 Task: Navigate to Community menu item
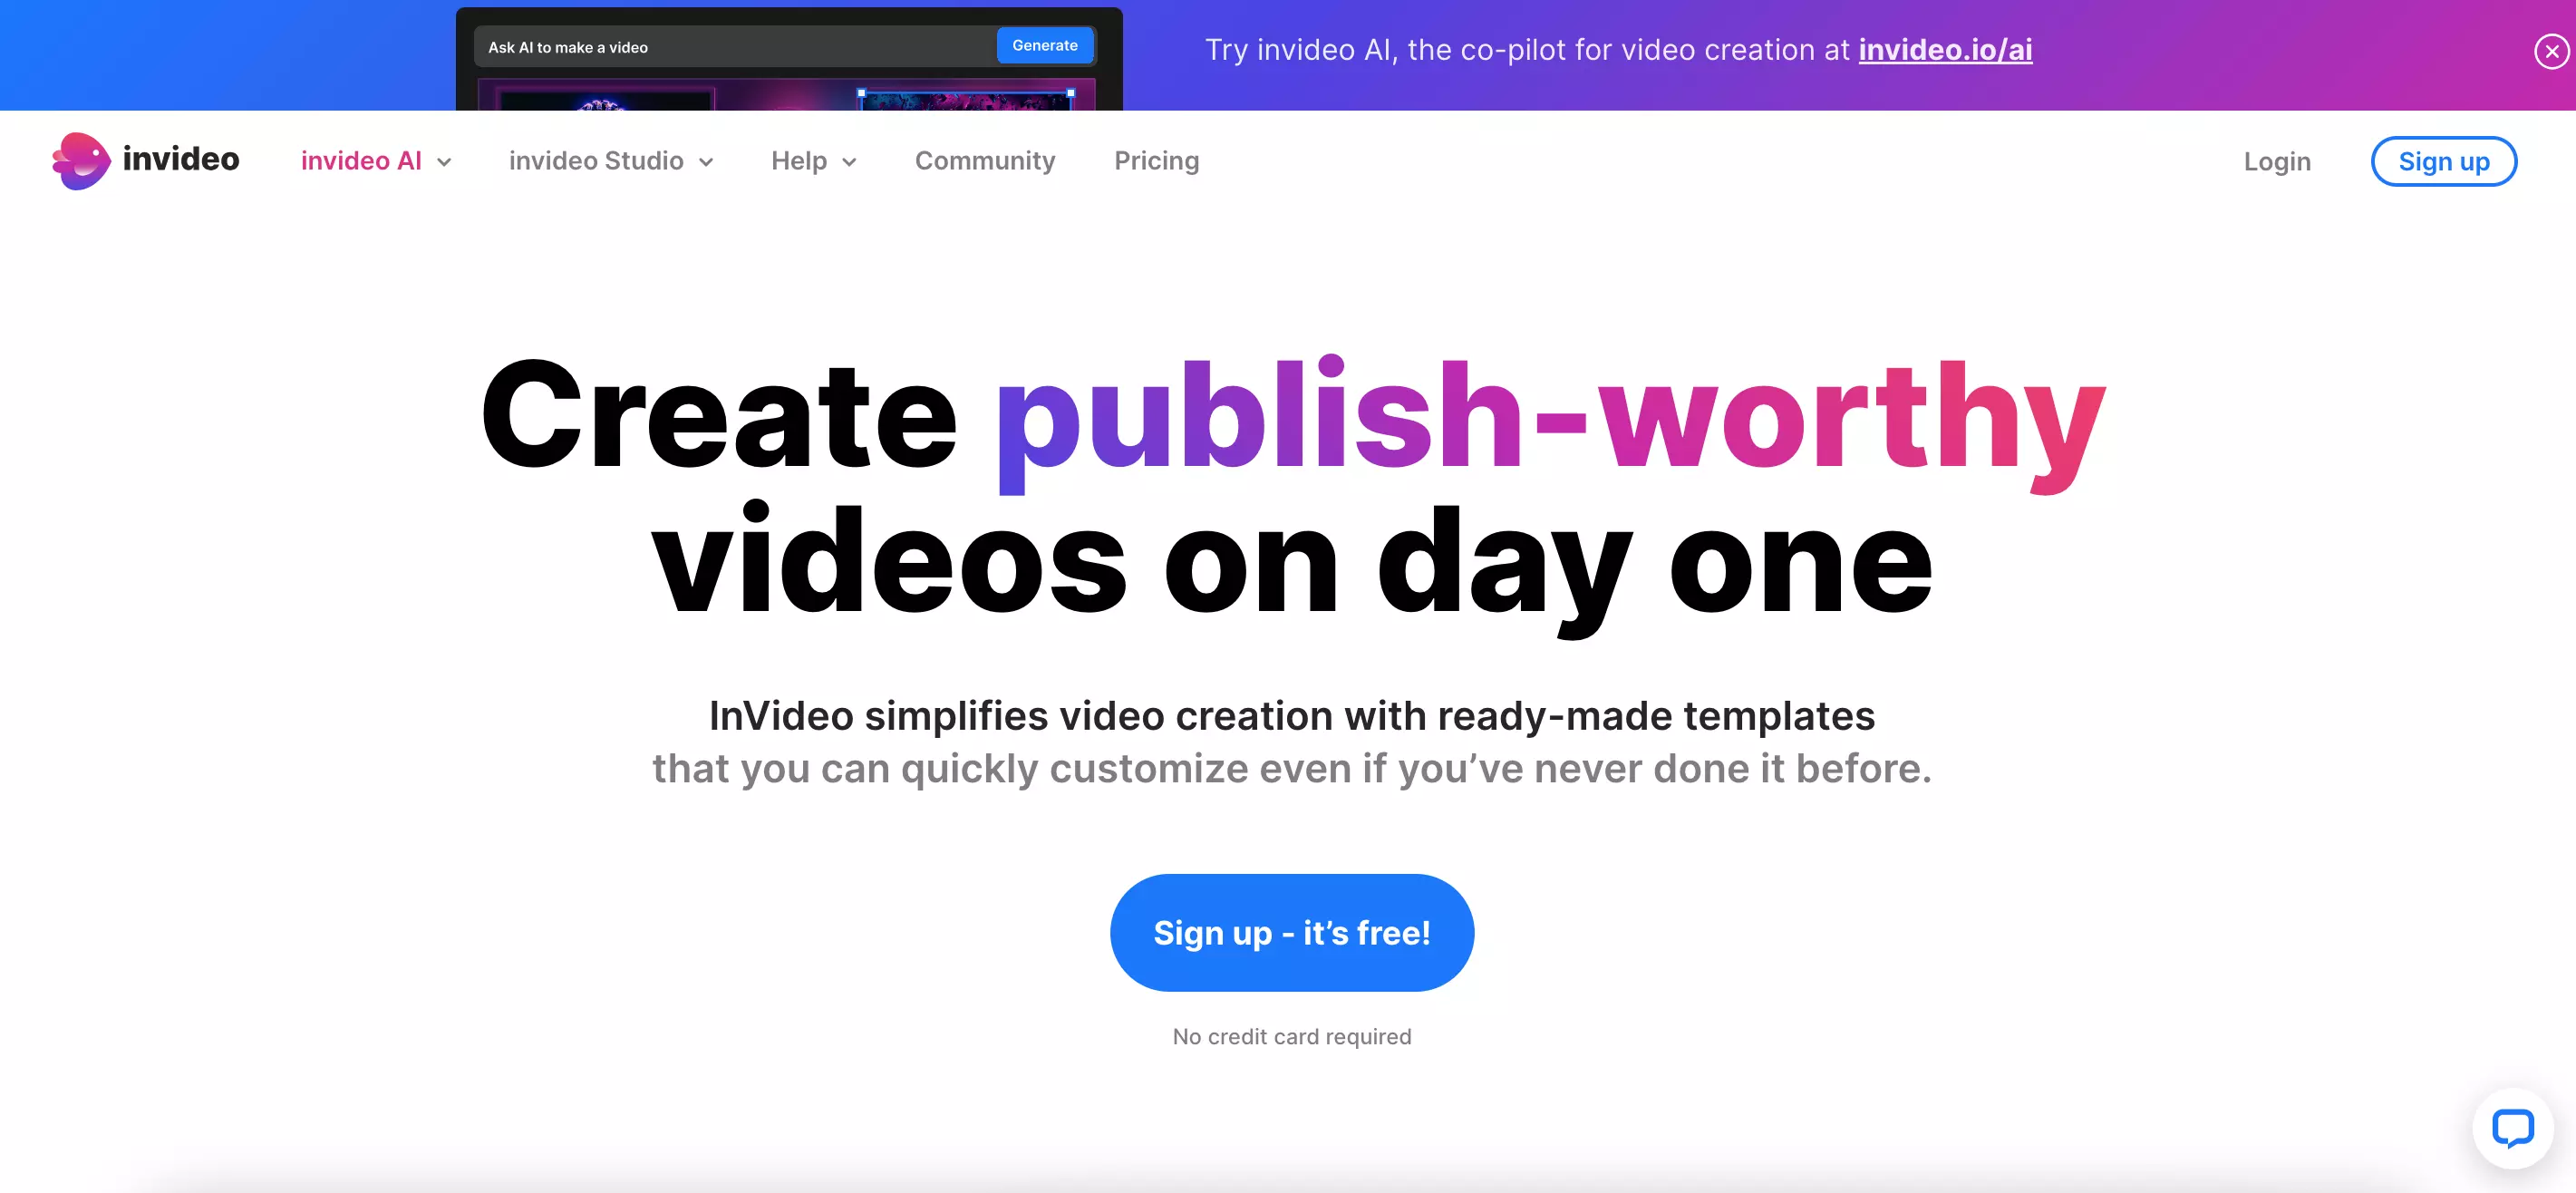pos(986,161)
